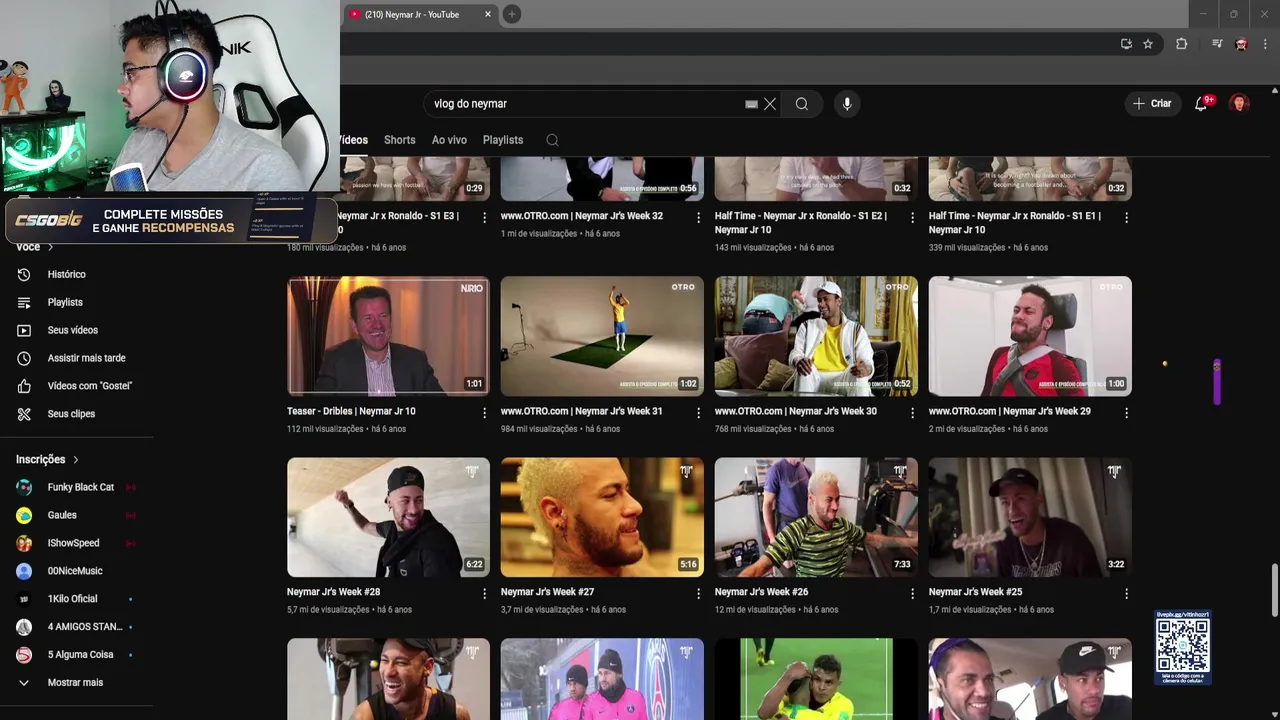This screenshot has height=720, width=1280.
Task: Play the Neymar Jr's Week 31 thumbnail
Action: [602, 336]
